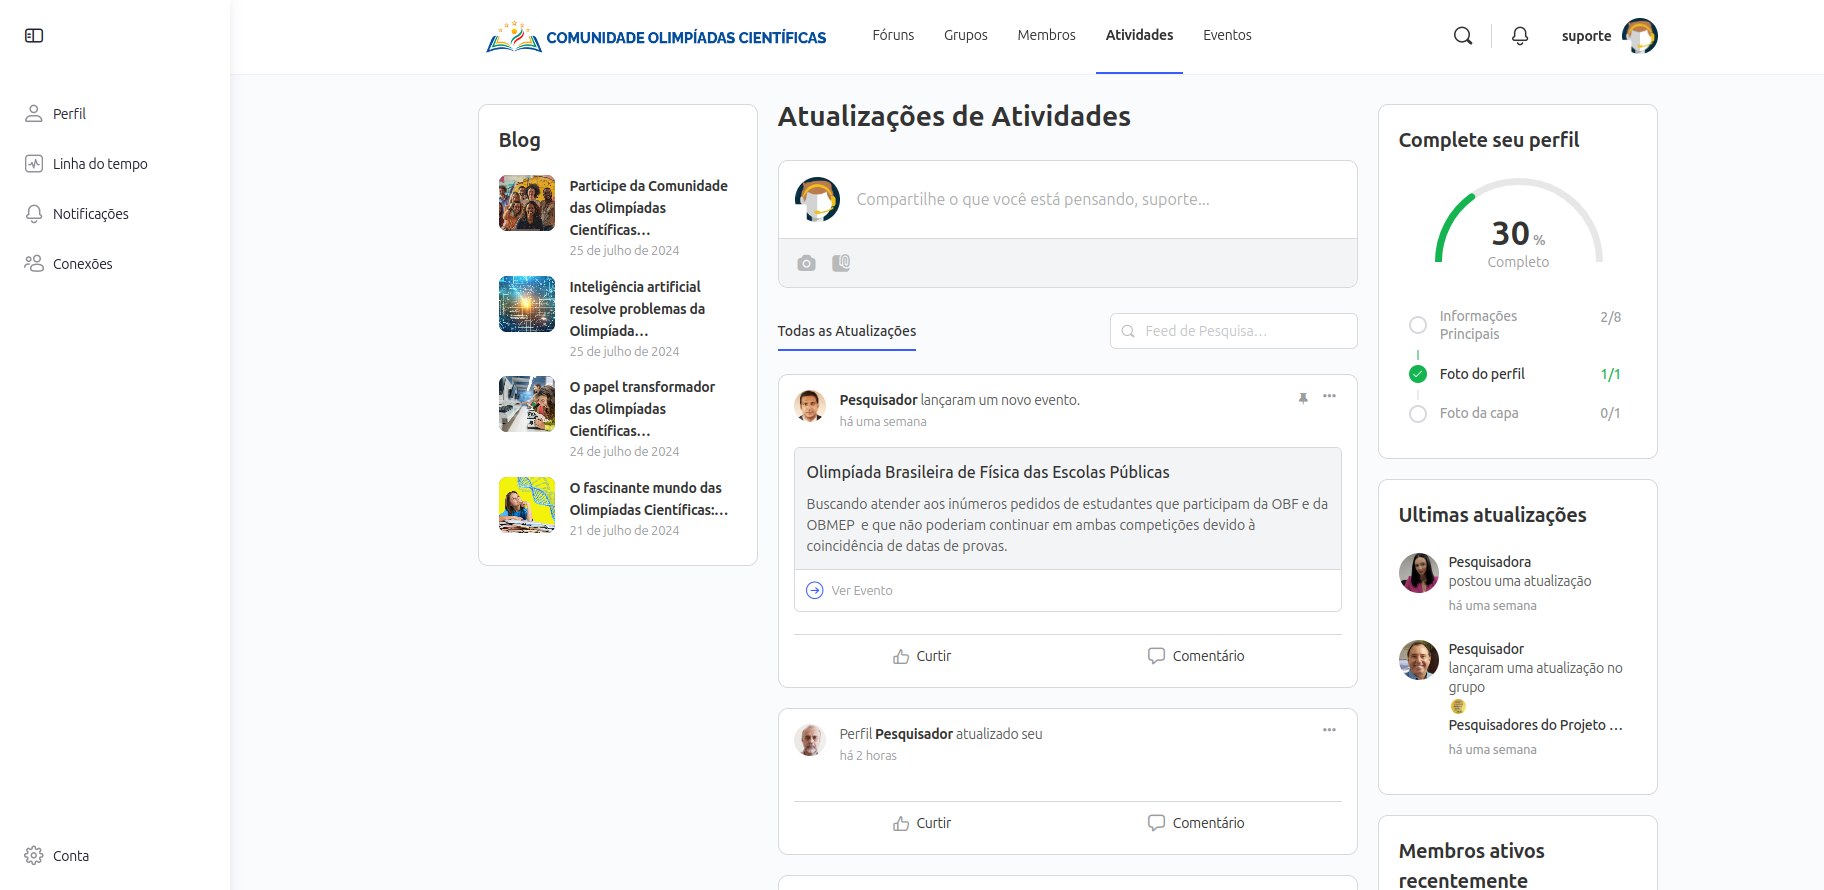Select the Foto da capa step circle
This screenshot has height=890, width=1824.
click(1418, 413)
